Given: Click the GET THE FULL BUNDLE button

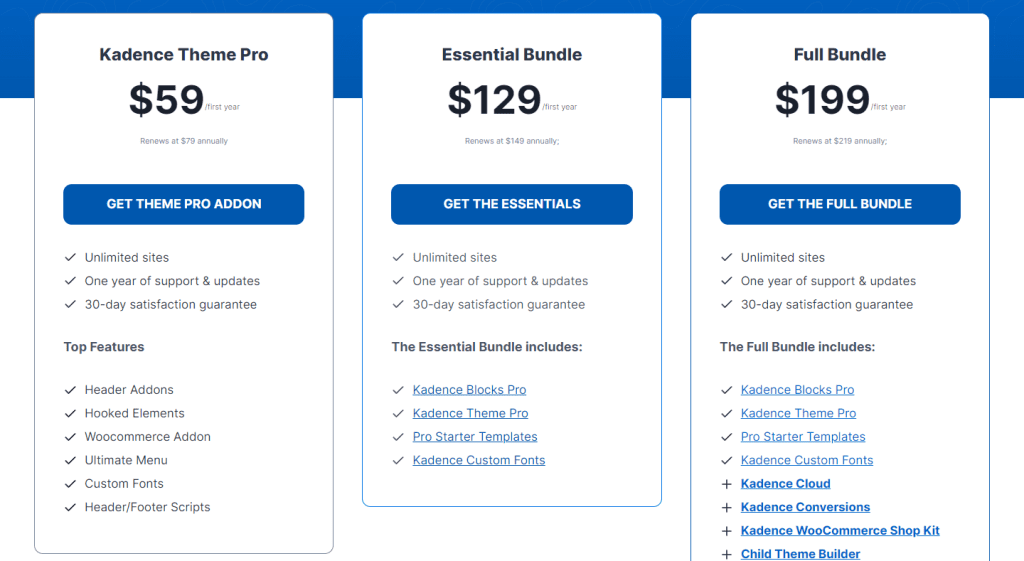Looking at the screenshot, I should (x=840, y=204).
